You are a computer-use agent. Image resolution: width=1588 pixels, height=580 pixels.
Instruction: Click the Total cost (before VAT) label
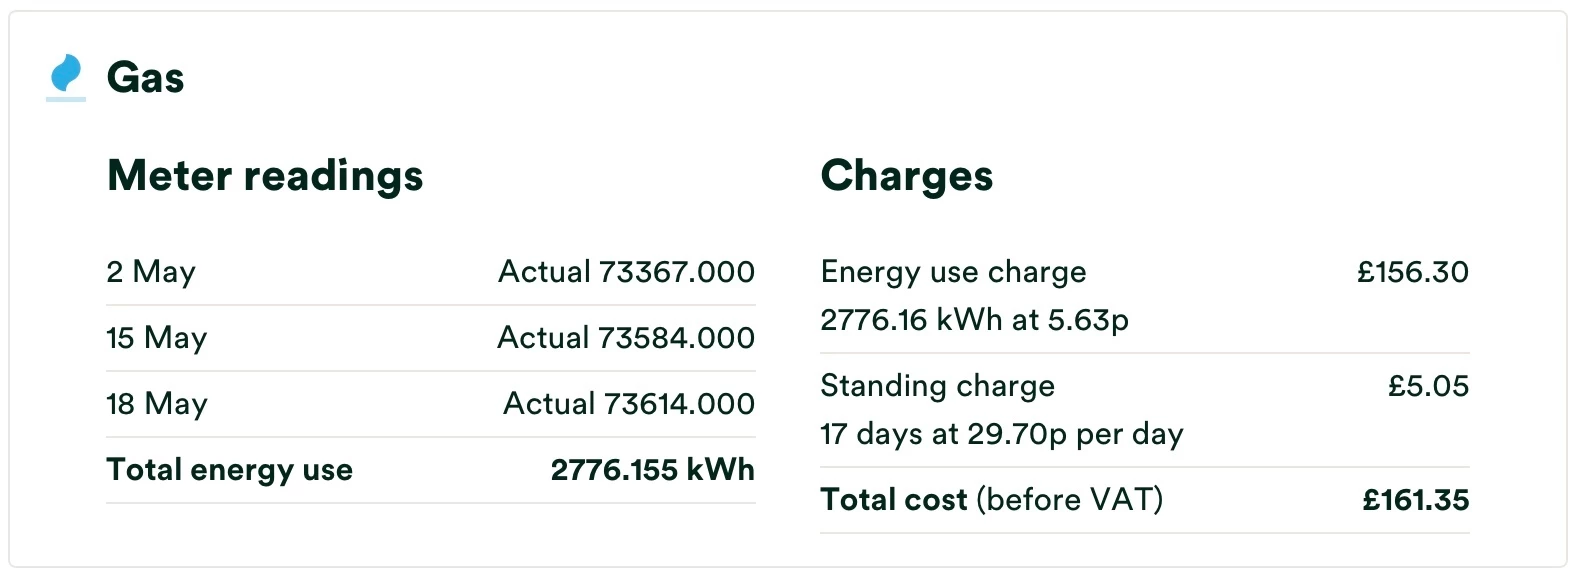[992, 500]
